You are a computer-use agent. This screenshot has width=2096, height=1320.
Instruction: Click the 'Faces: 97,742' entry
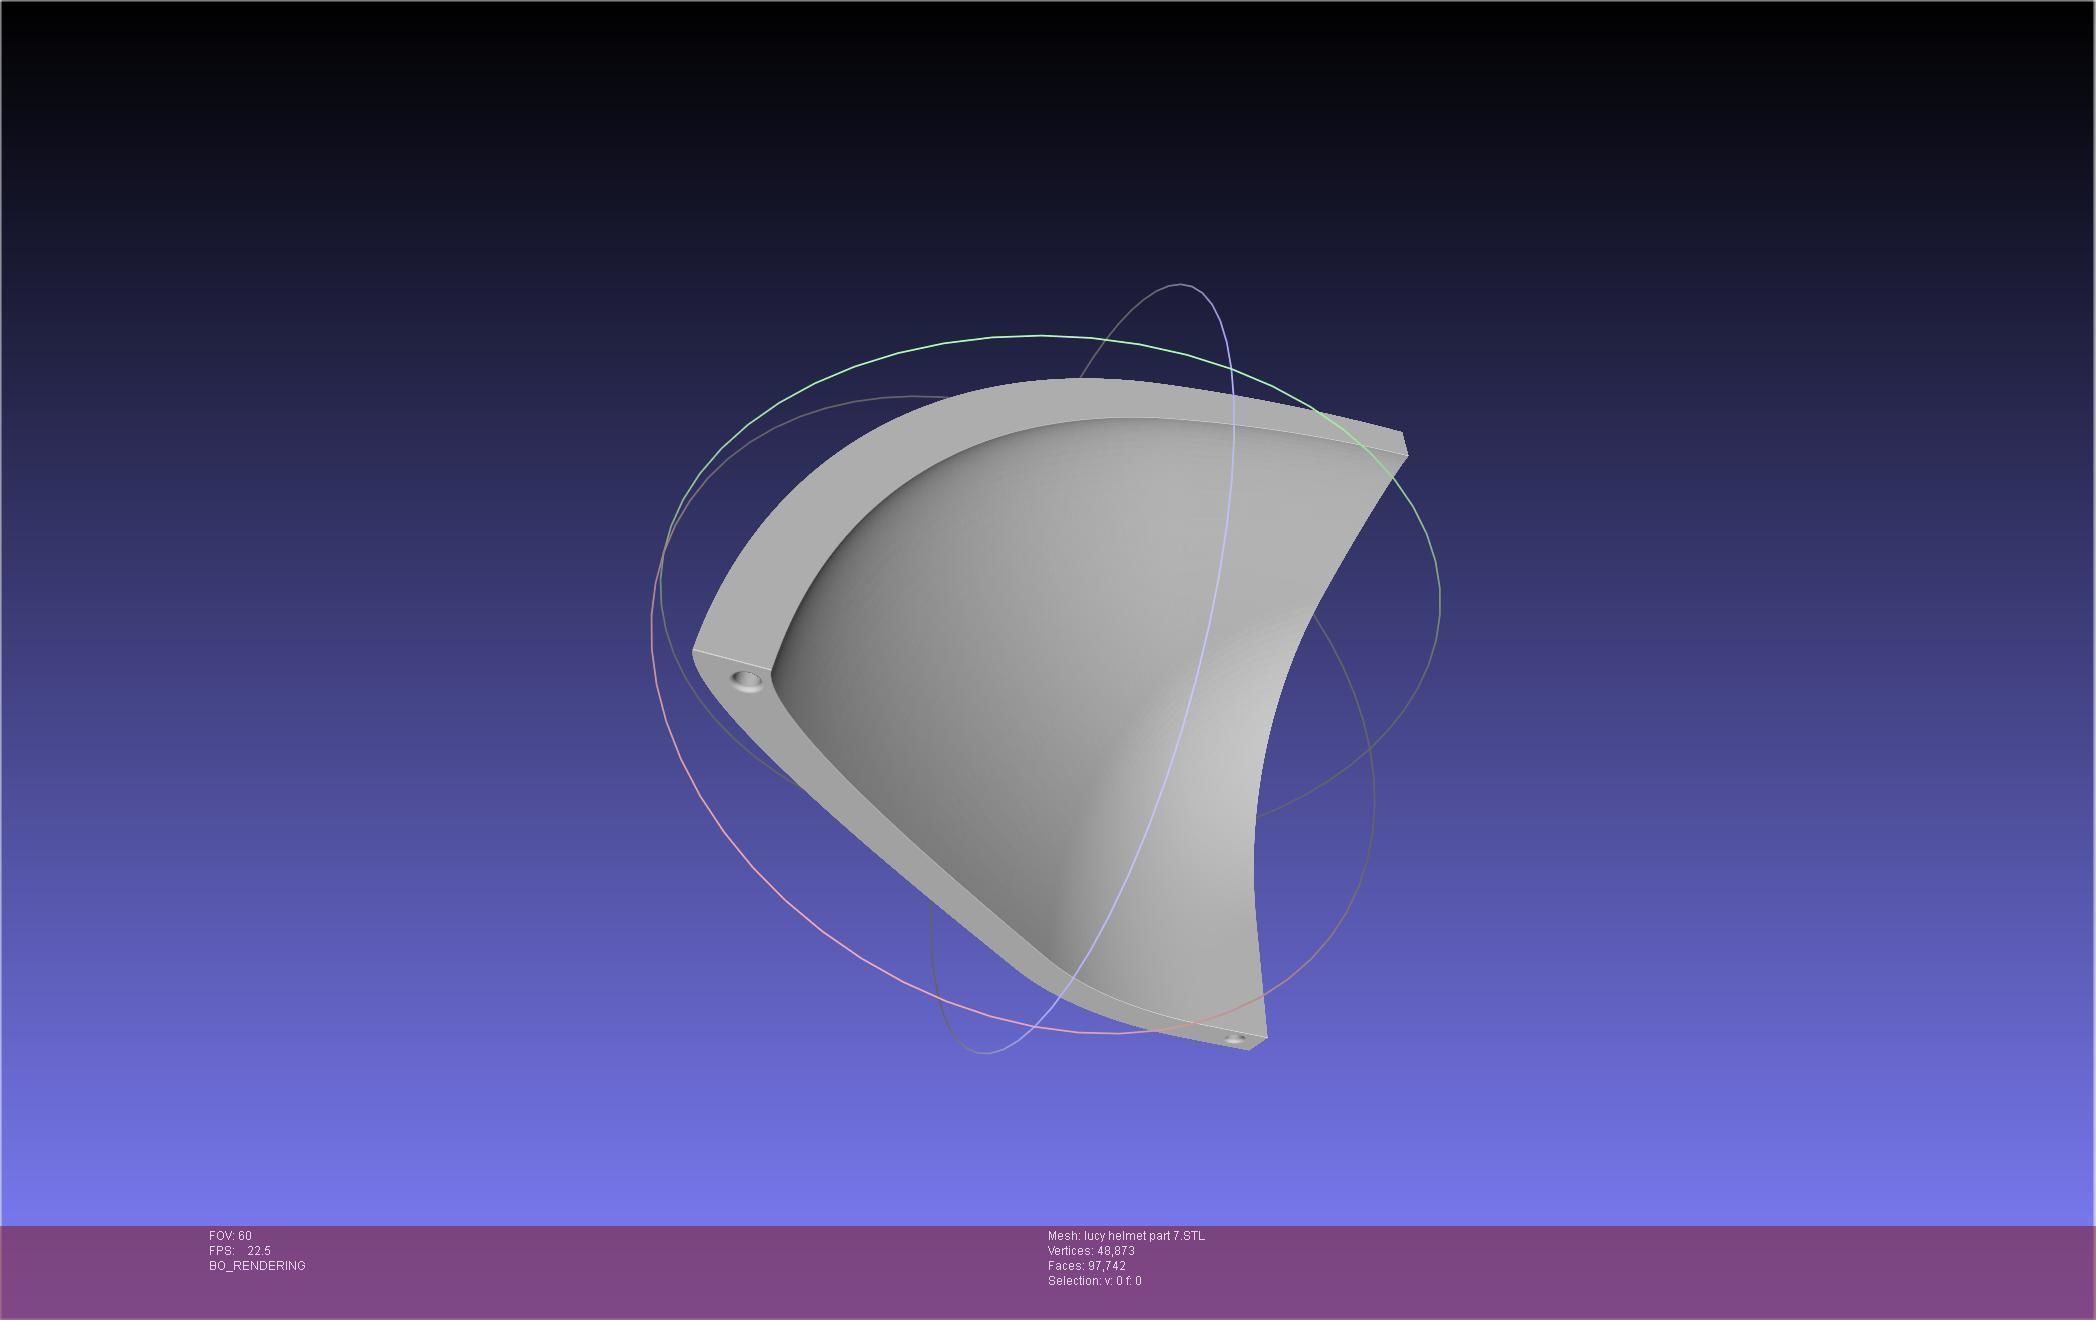coord(1087,1266)
